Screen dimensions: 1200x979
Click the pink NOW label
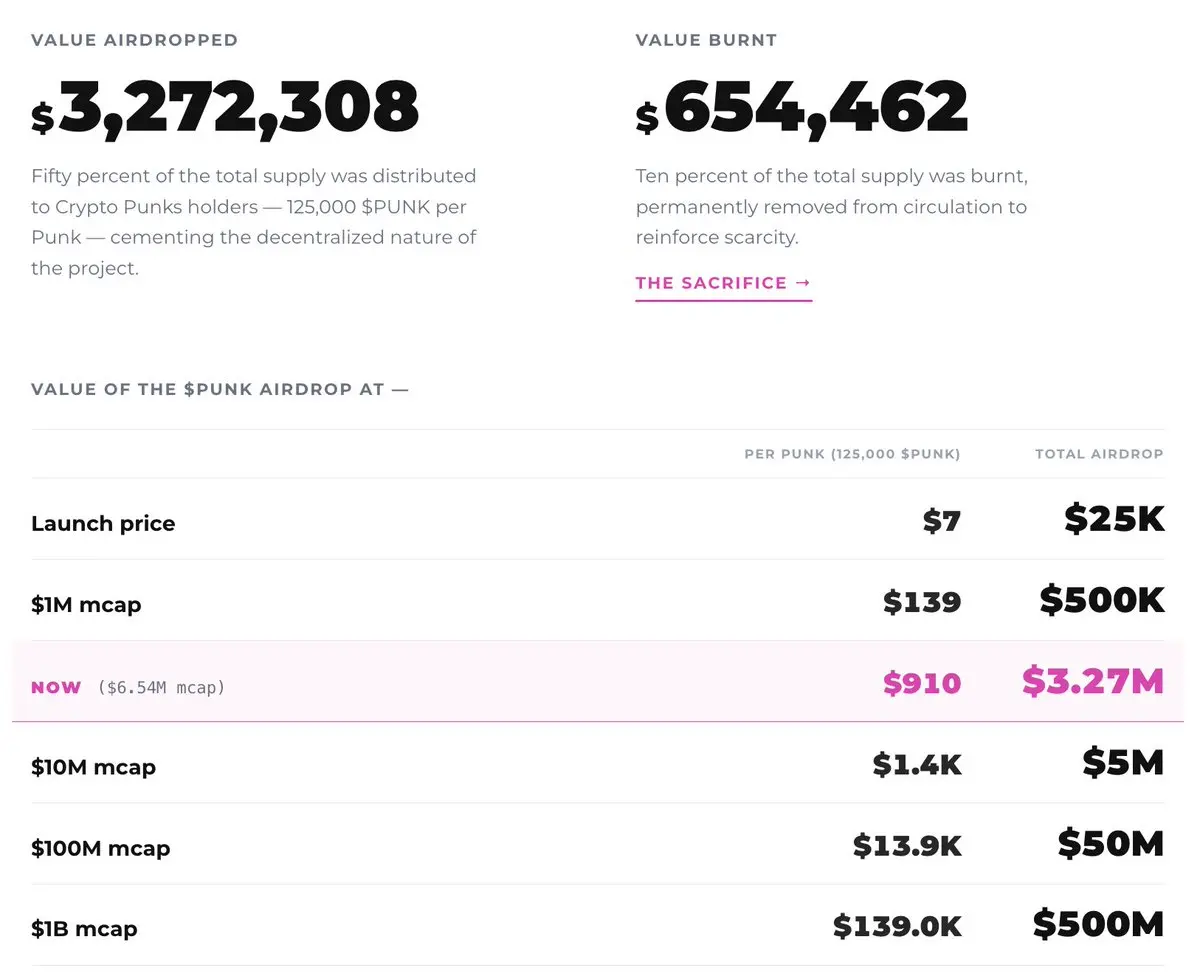click(x=56, y=688)
